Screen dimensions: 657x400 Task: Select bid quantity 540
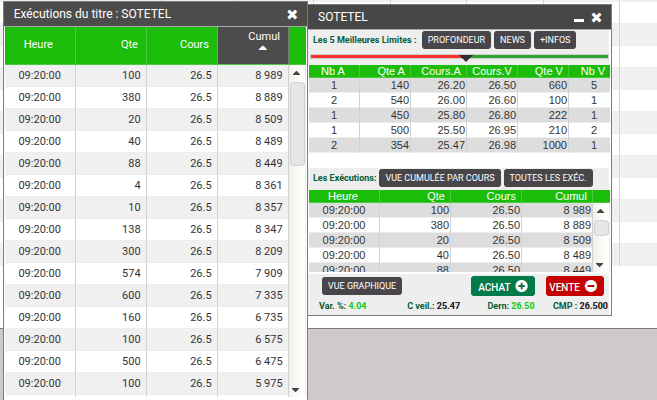[x=399, y=101]
